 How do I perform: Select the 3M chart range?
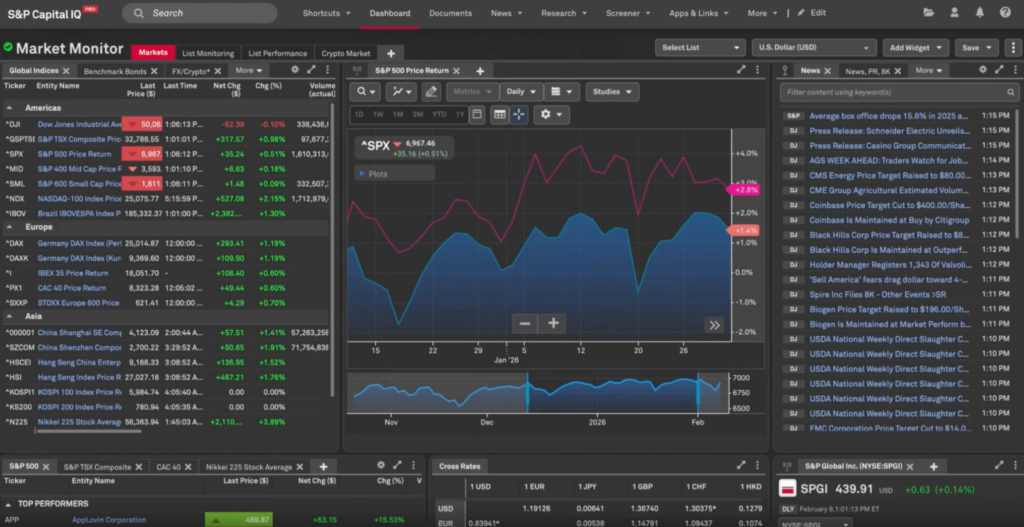coord(418,114)
